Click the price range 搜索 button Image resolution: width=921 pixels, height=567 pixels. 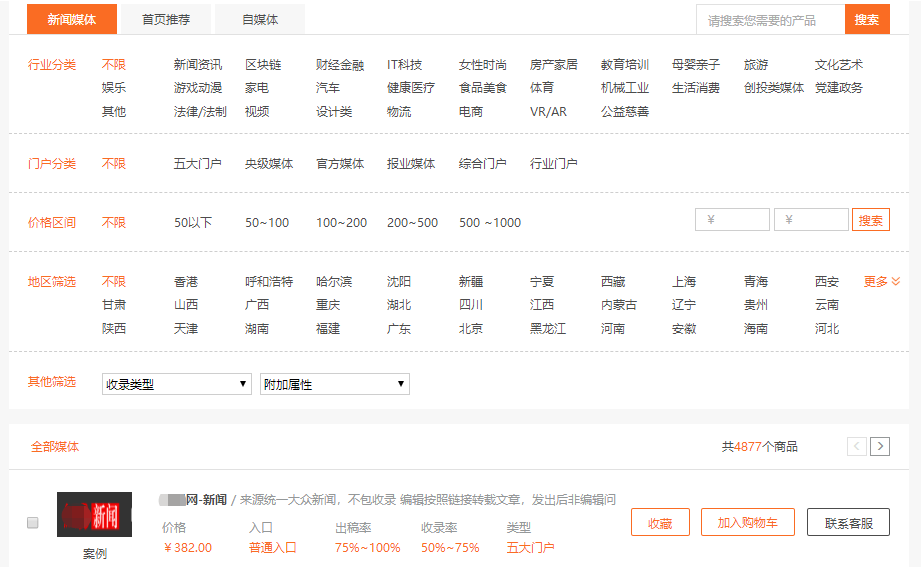coord(870,220)
